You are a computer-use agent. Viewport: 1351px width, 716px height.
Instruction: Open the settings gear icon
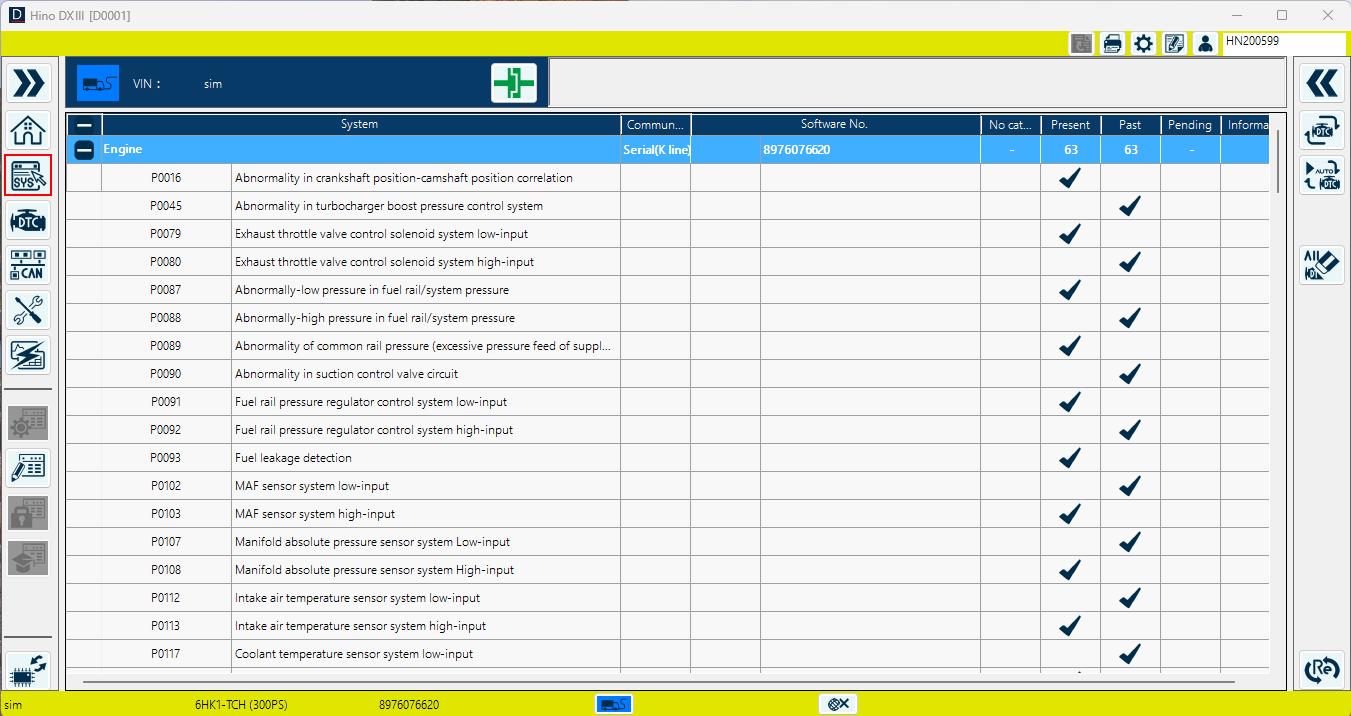point(1143,43)
